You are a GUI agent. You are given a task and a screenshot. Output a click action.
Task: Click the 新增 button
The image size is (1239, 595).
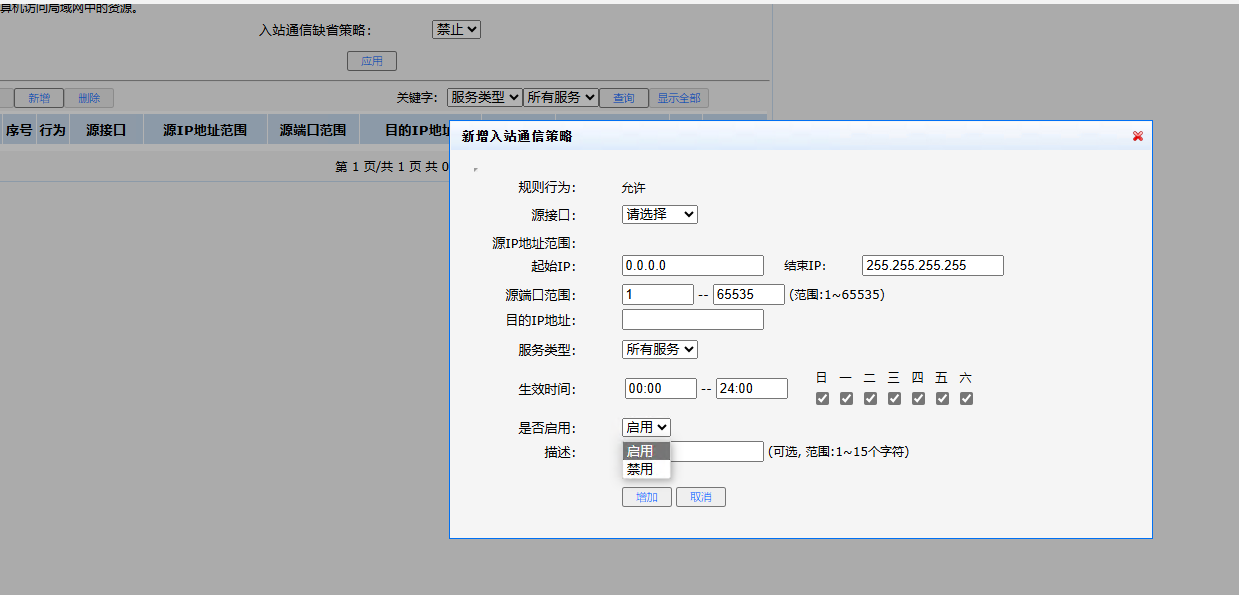(x=39, y=98)
